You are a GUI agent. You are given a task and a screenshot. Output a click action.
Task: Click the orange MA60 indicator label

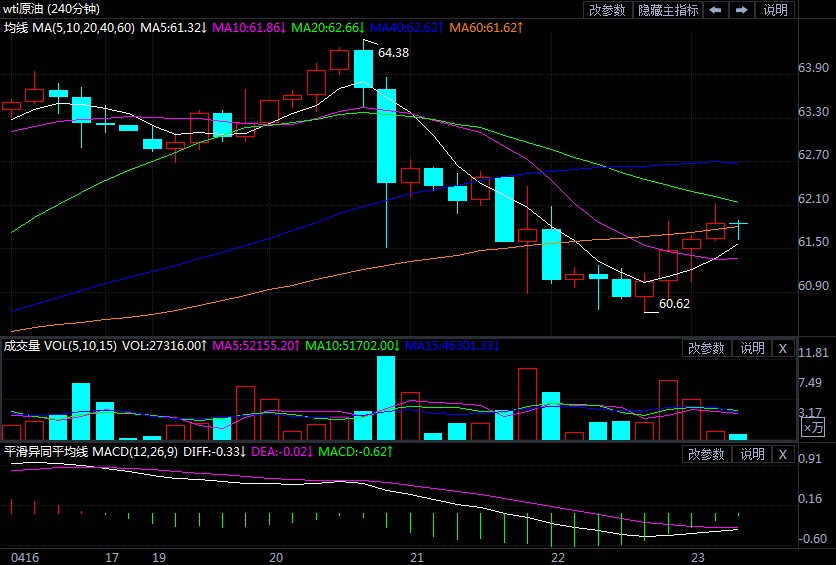(483, 27)
